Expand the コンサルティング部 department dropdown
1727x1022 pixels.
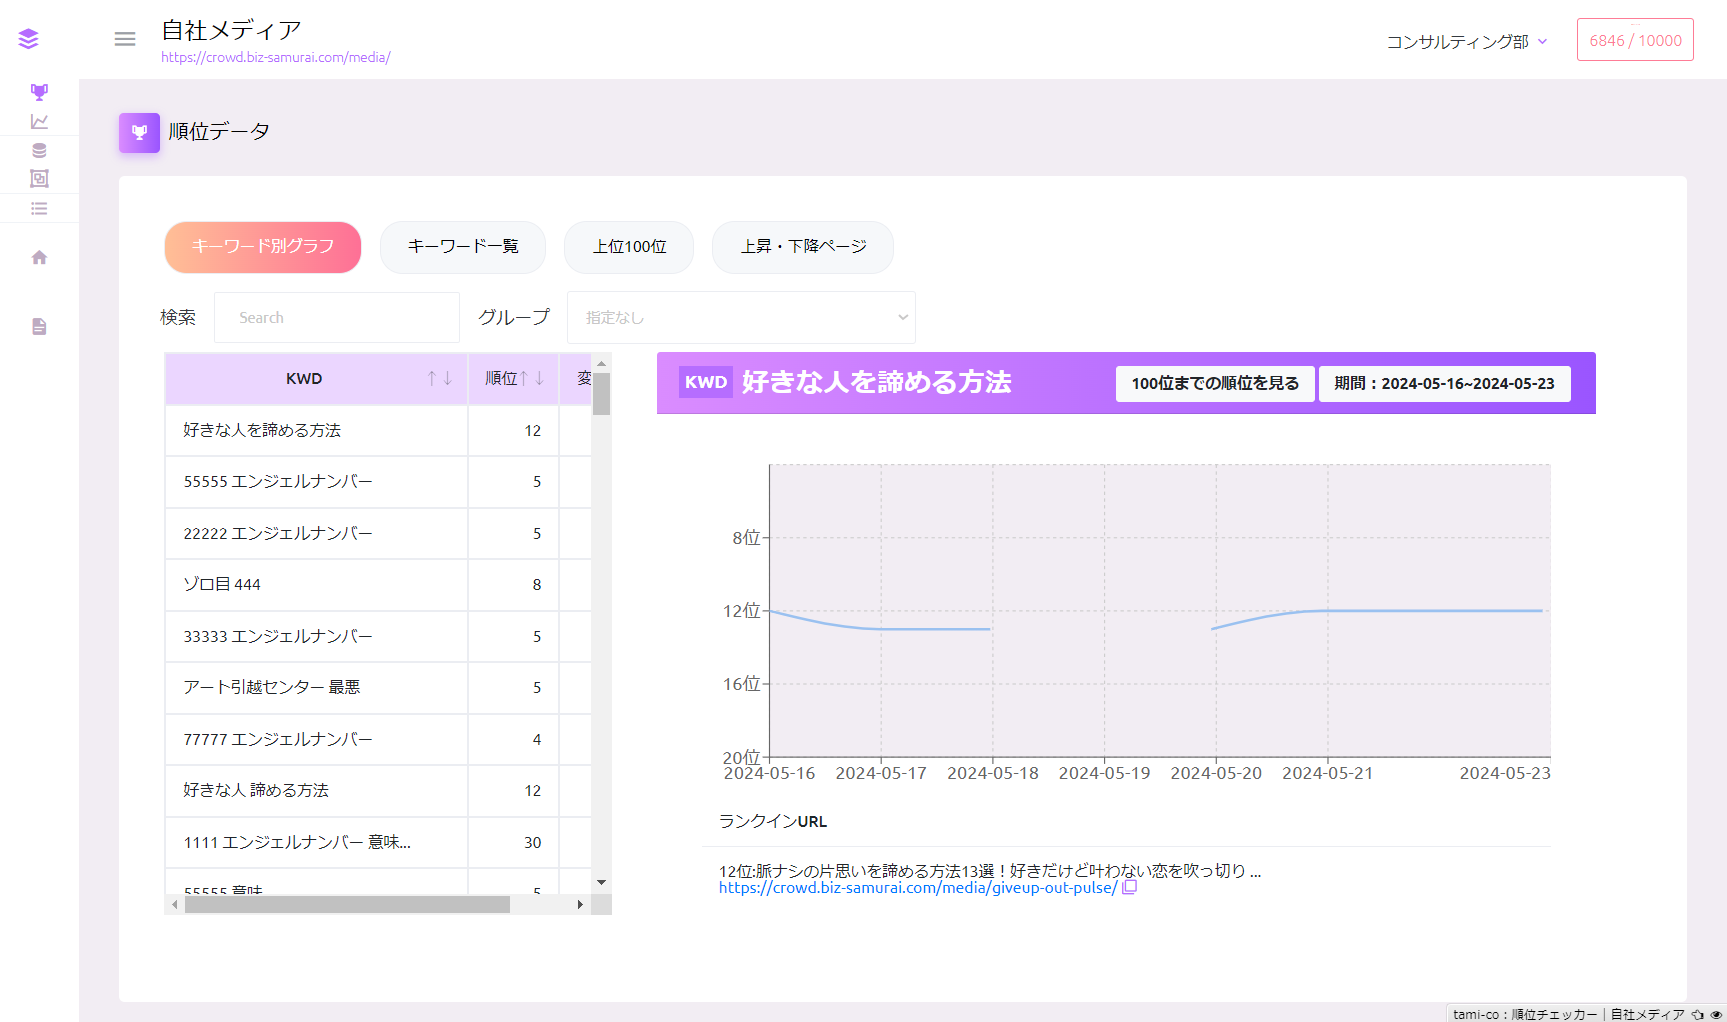coord(1467,41)
